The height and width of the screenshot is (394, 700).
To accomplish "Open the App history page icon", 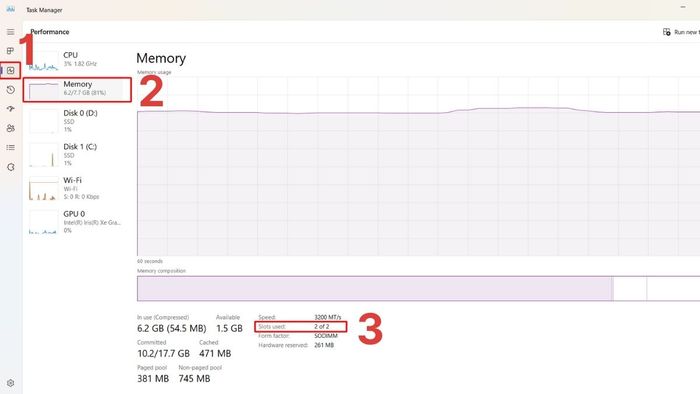I will (10, 90).
